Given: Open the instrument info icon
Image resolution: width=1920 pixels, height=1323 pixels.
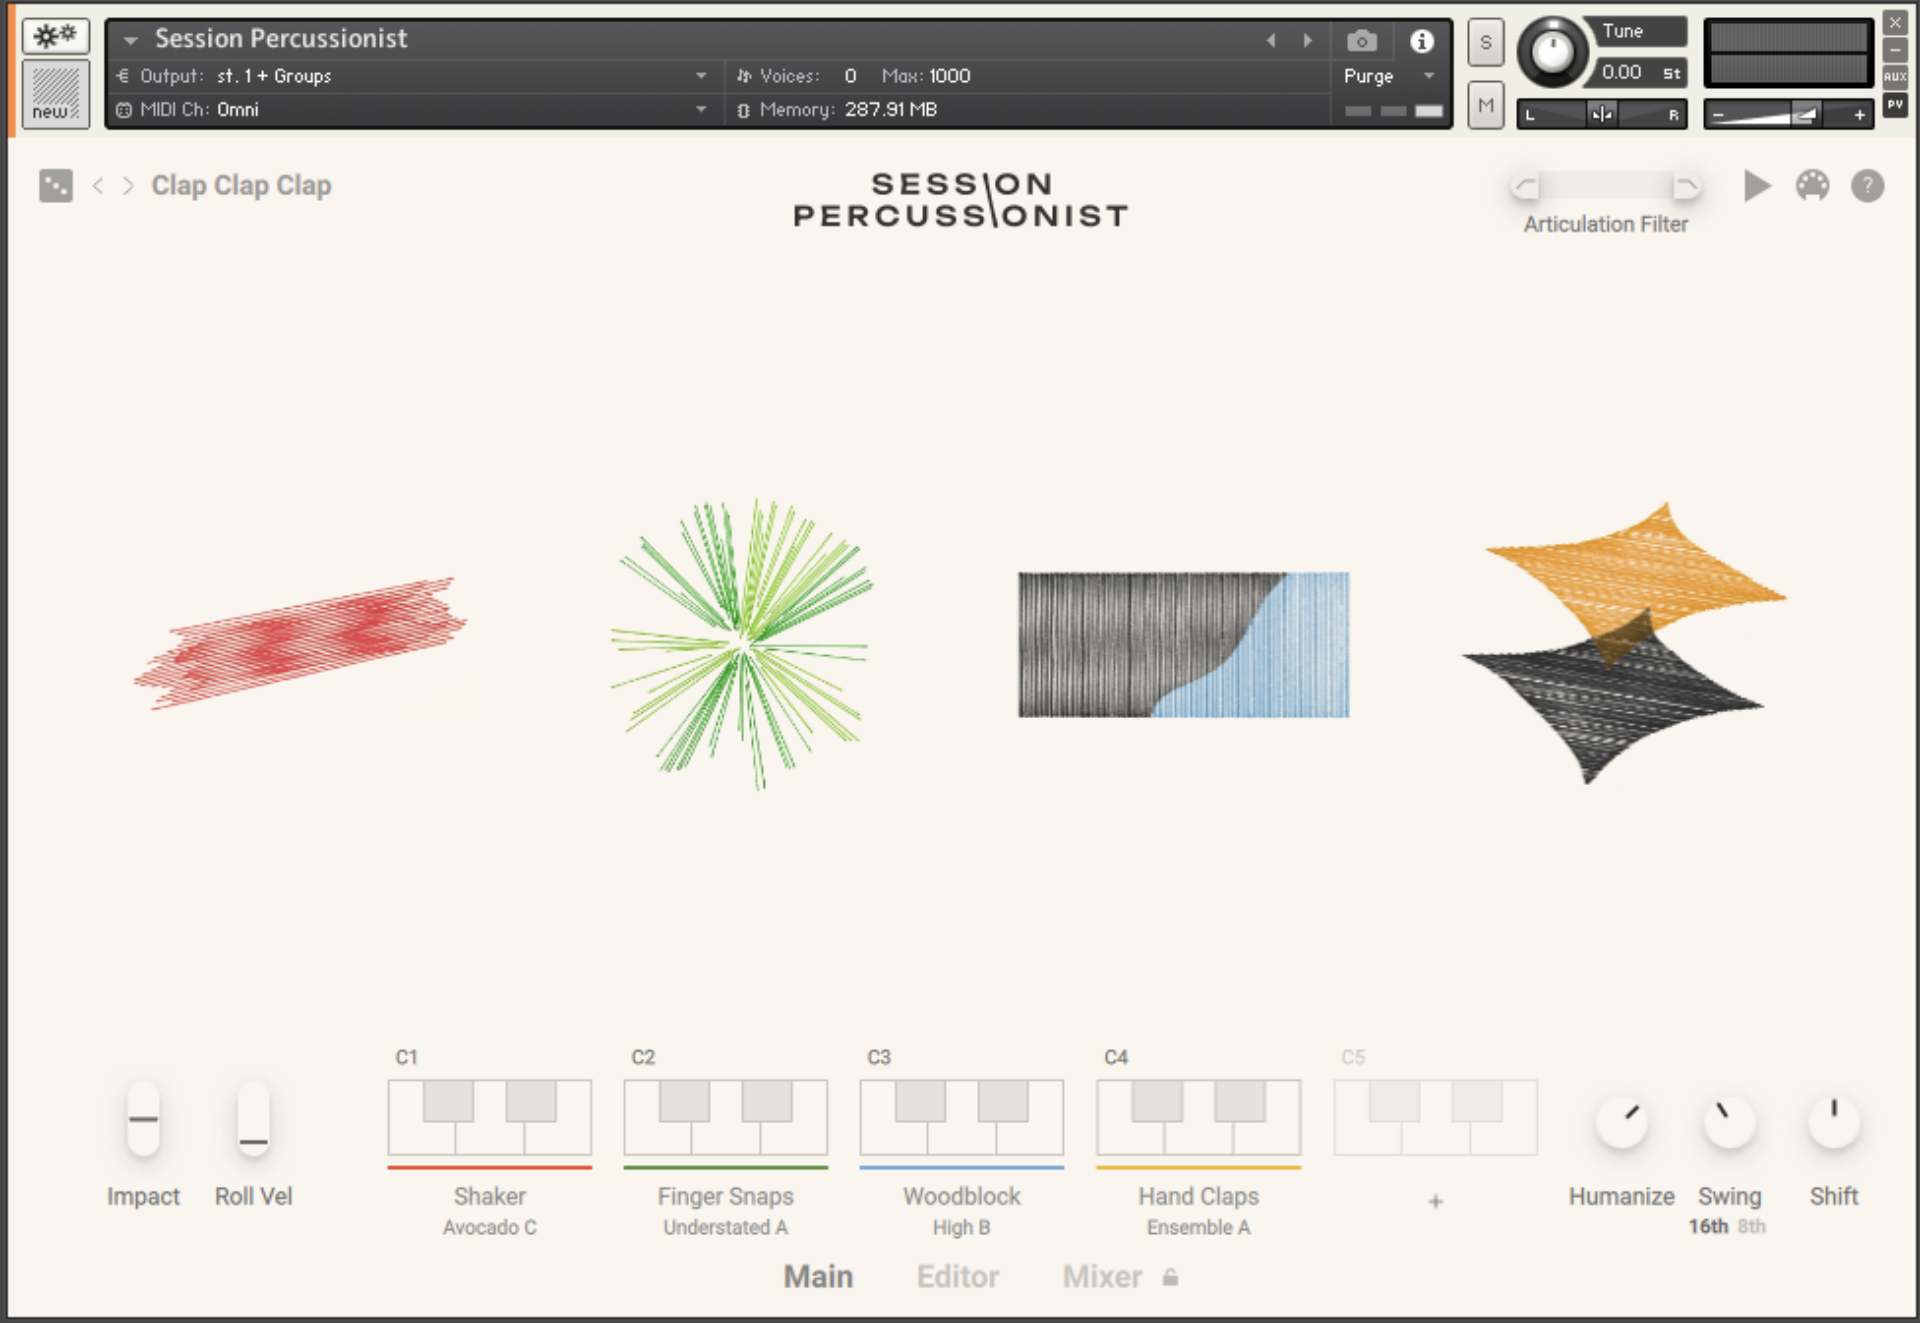Looking at the screenshot, I should tap(1421, 41).
